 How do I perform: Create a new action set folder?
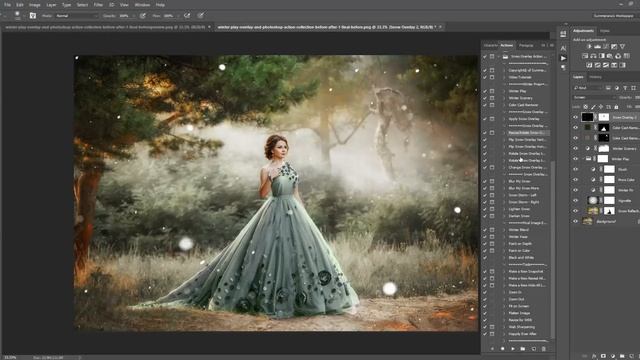pos(523,349)
